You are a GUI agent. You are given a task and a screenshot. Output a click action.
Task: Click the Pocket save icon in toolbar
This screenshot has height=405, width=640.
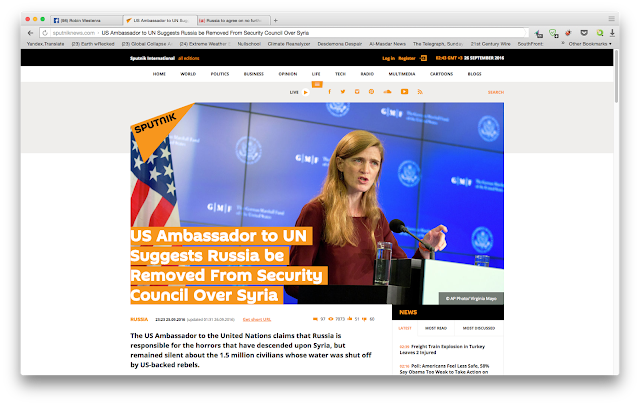pyautogui.click(x=584, y=33)
